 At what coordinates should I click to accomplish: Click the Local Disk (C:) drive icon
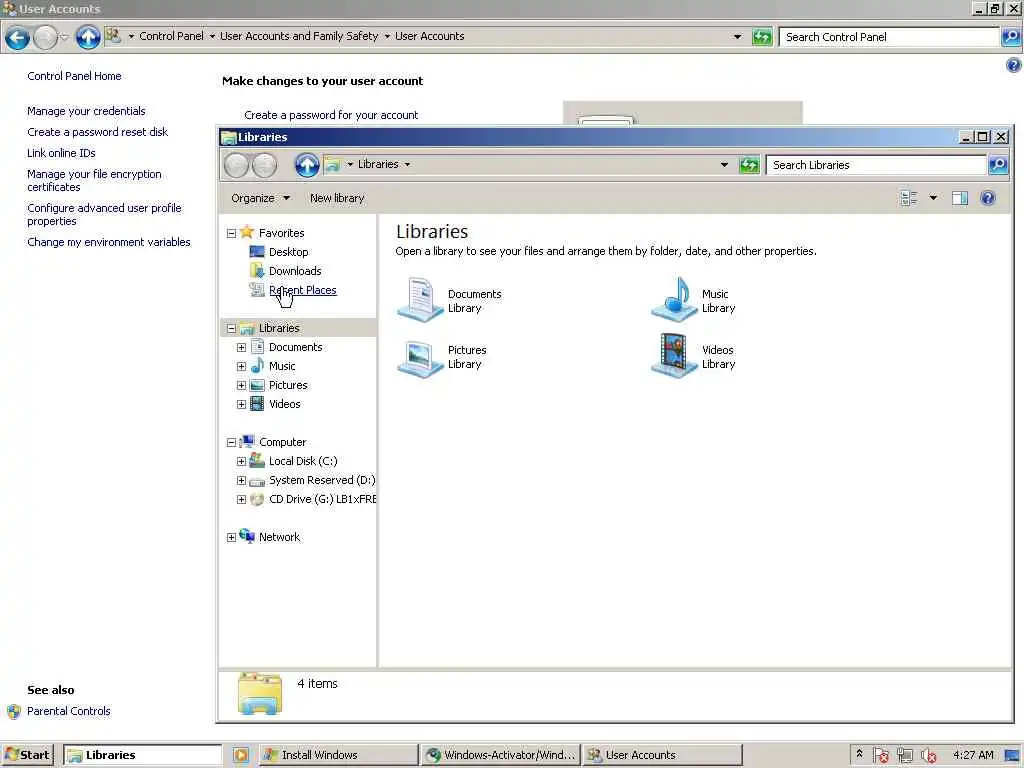click(257, 460)
